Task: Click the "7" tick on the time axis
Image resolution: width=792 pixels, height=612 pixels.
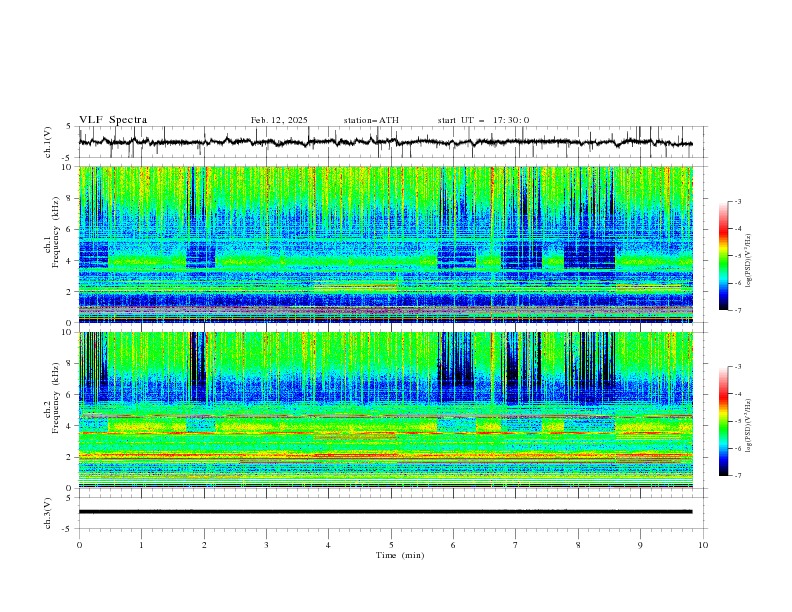Action: pos(516,545)
